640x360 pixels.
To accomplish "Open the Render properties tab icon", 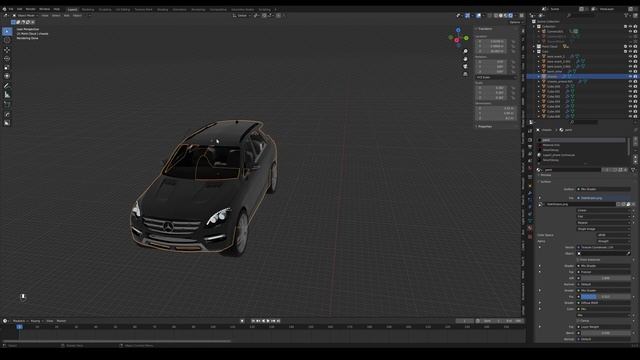I will point(530,140).
